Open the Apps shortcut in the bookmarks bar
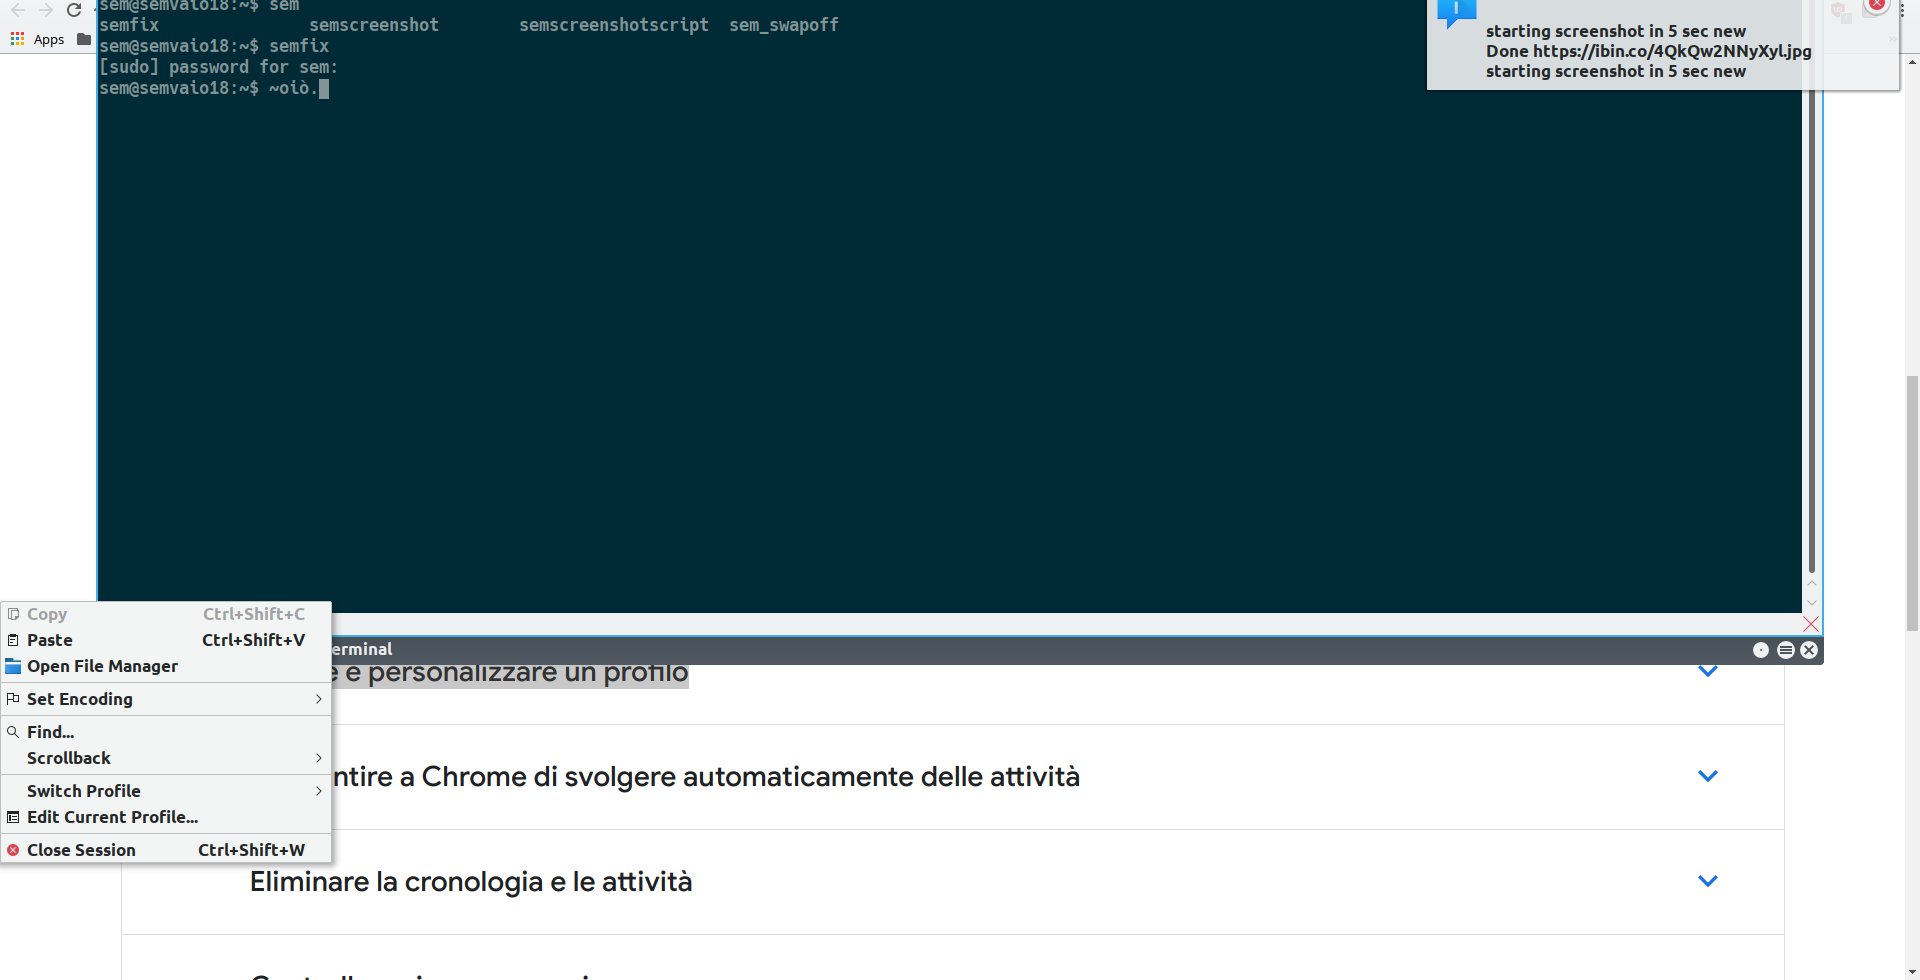This screenshot has height=980, width=1920. click(x=38, y=39)
